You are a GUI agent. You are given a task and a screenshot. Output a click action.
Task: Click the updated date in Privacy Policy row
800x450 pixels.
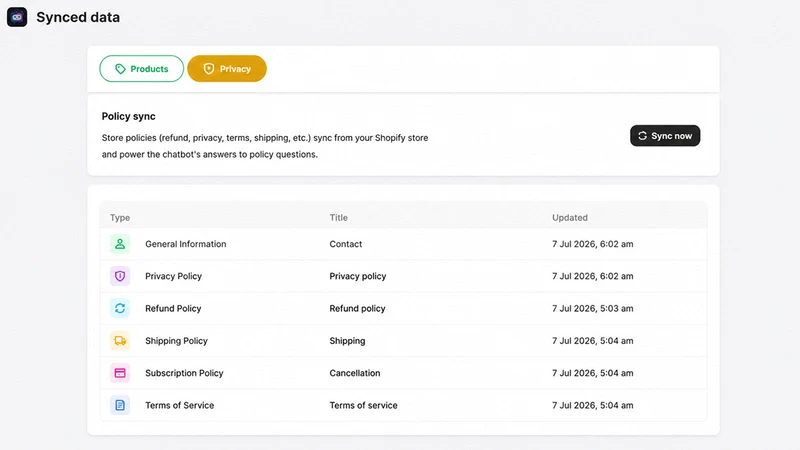pos(592,276)
